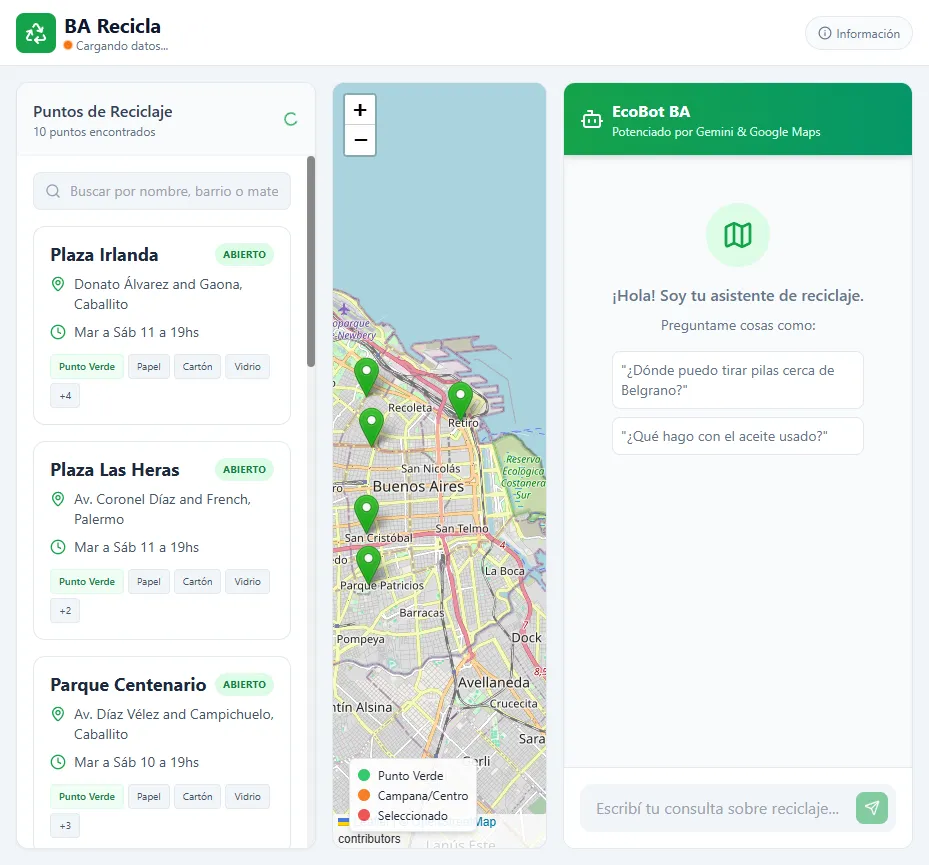Screen dimensions: 929x865
Task: Choose the suggestion about aceite usado
Action: tap(738, 436)
